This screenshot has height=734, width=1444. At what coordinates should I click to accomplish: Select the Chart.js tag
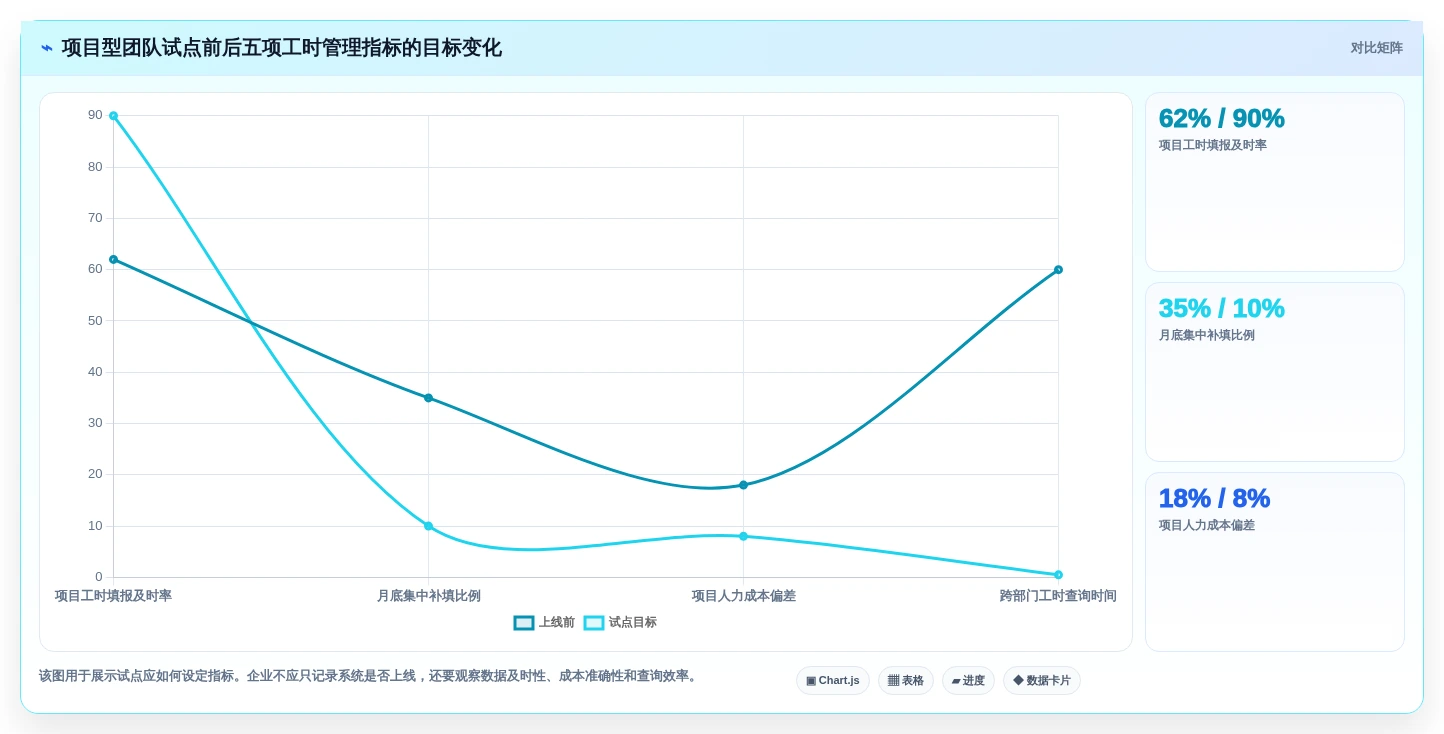coord(833,680)
